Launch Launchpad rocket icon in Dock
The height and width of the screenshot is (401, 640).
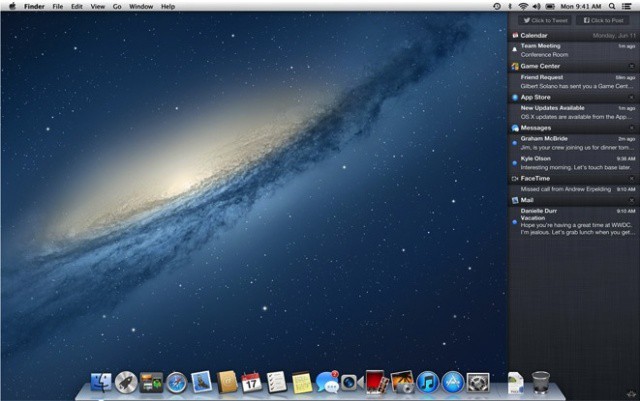coord(126,381)
